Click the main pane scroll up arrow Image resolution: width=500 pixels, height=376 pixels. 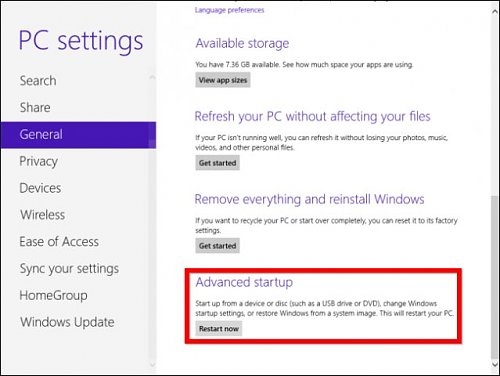(x=495, y=12)
